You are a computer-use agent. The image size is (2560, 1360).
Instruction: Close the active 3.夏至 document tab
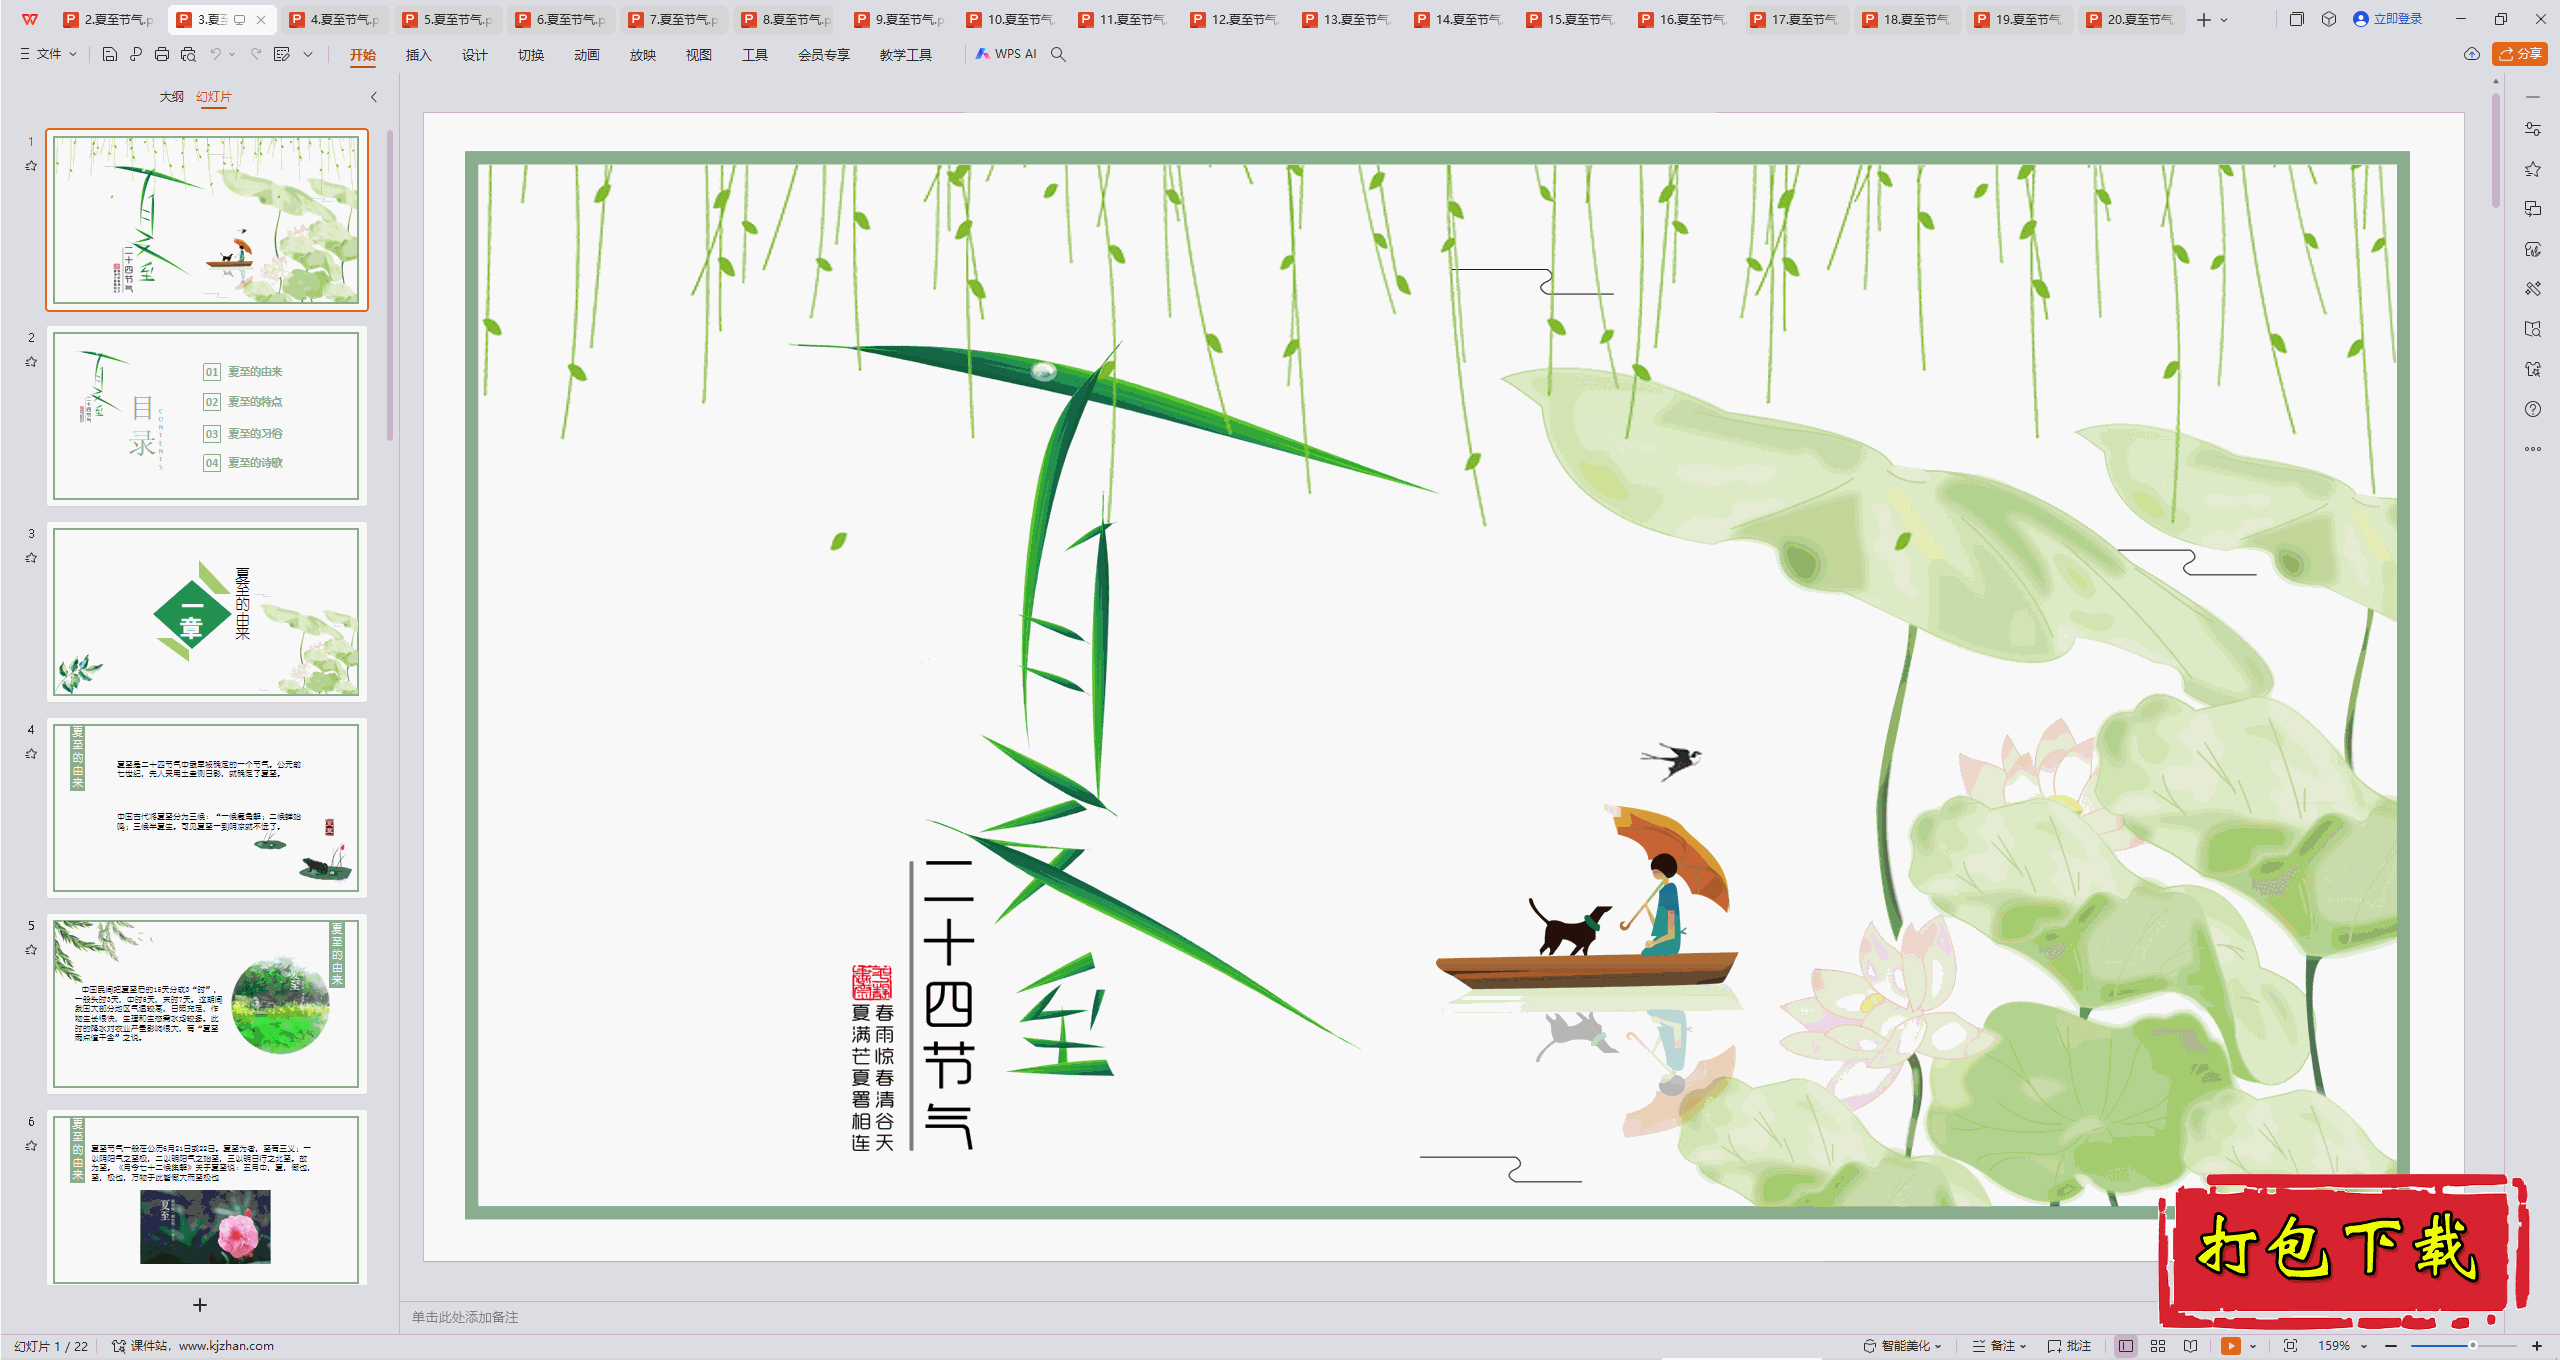[261, 19]
